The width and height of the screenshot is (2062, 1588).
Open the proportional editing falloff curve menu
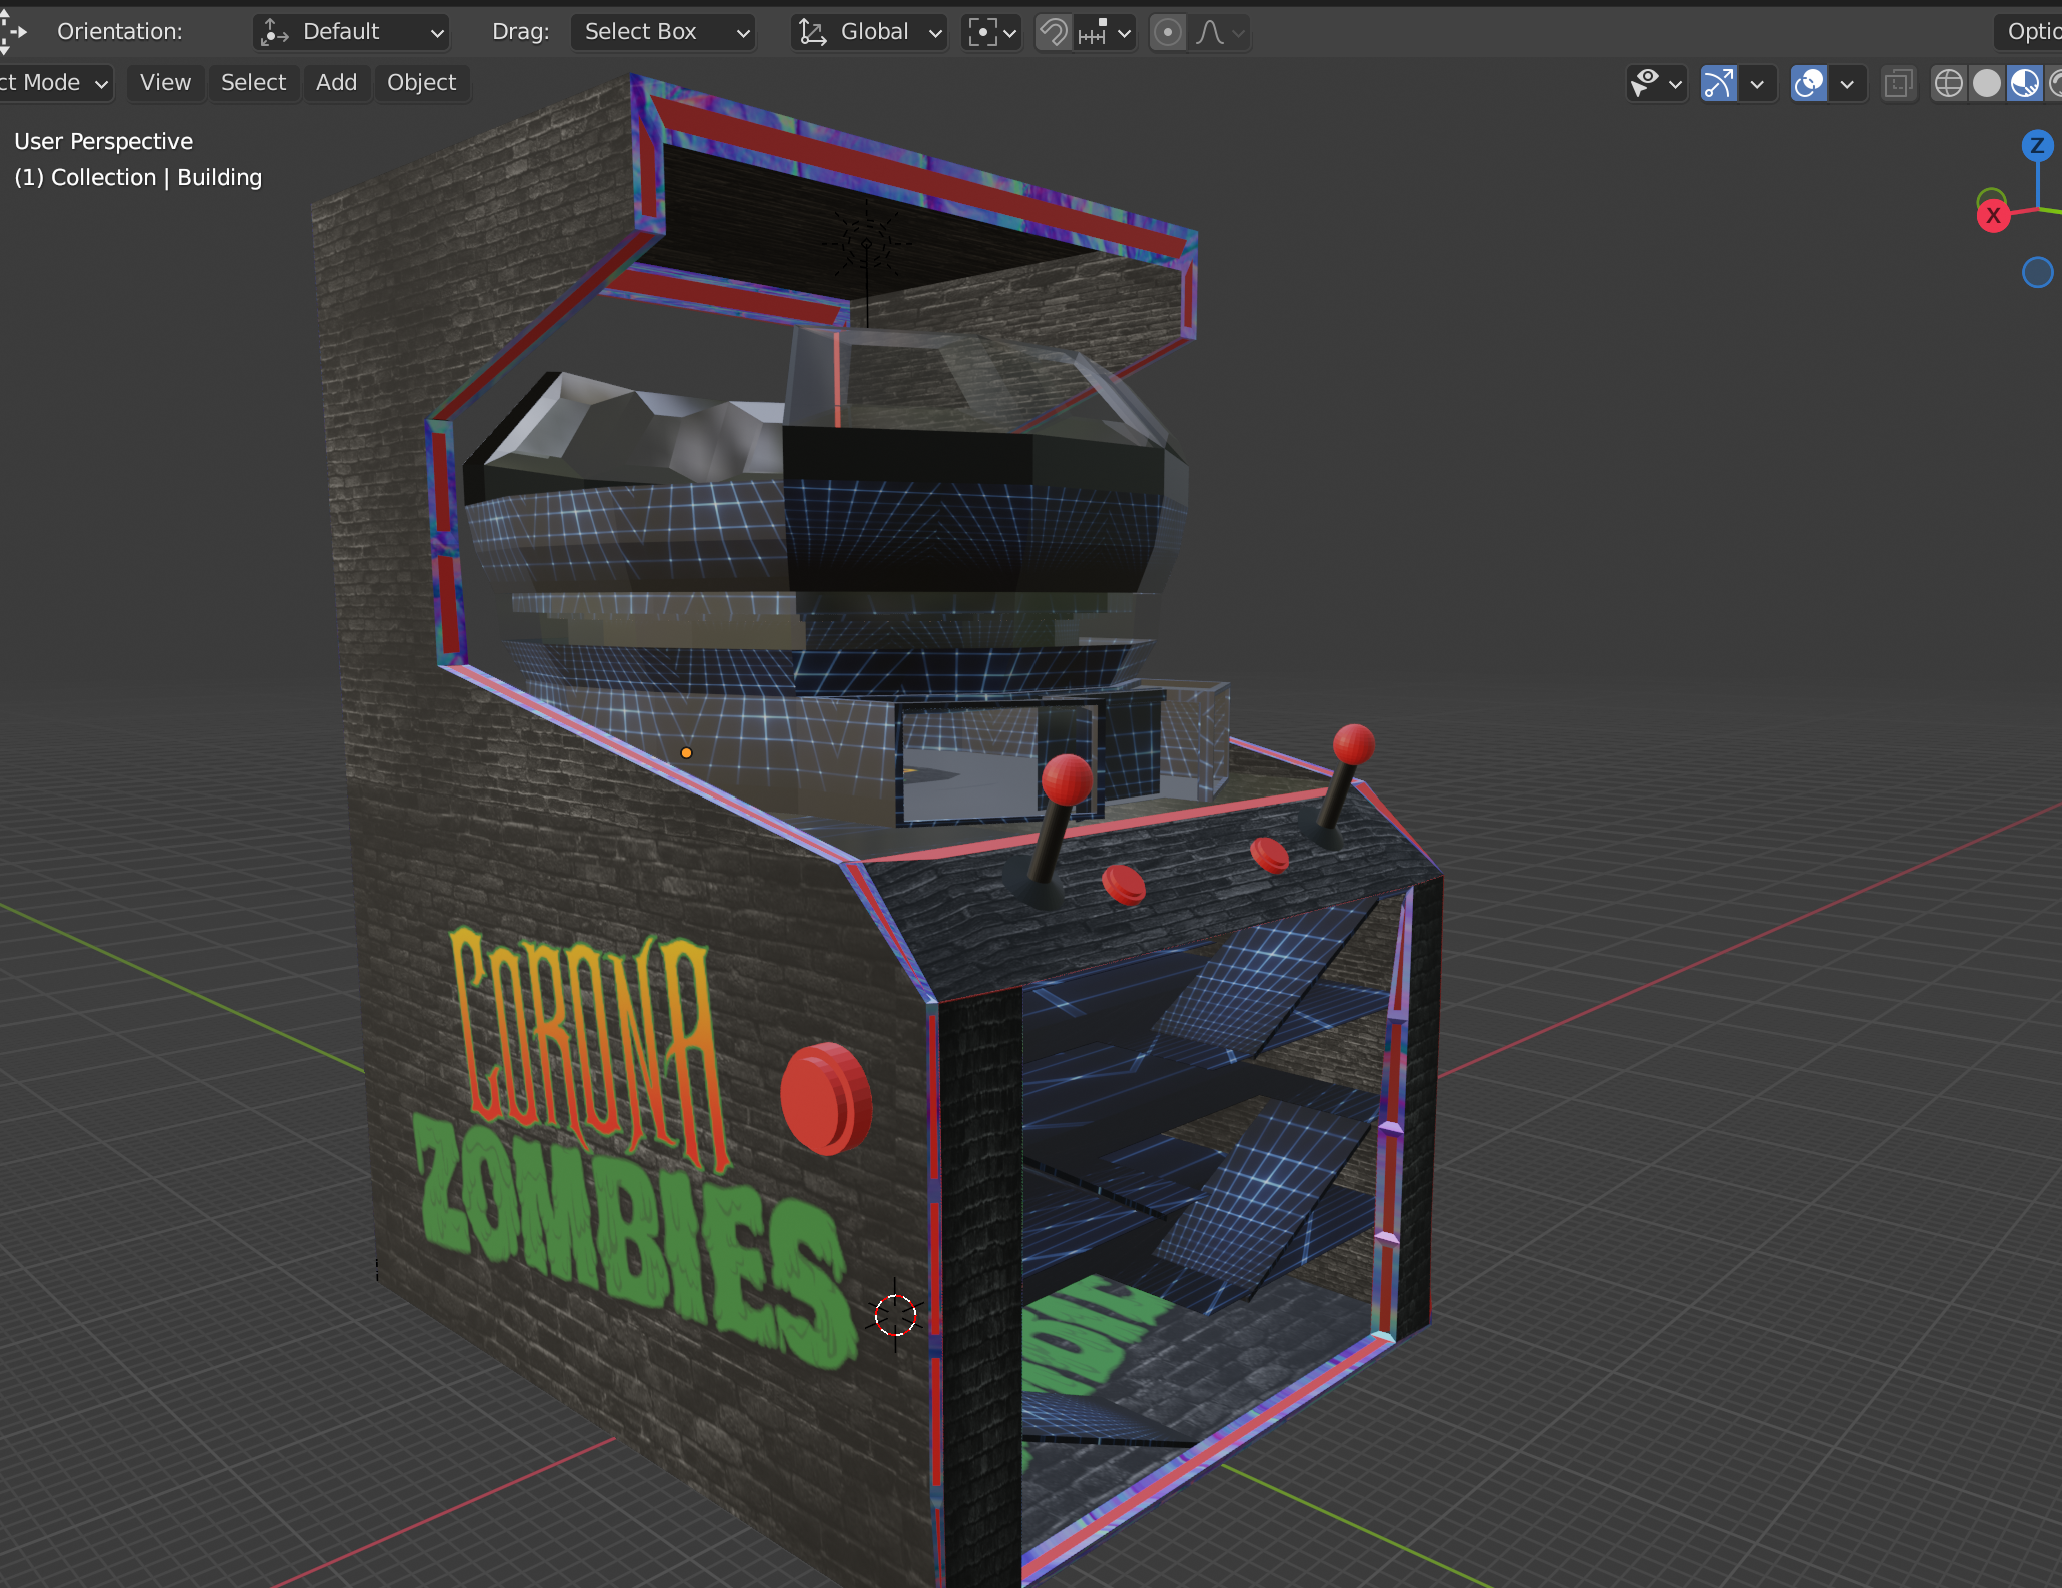coord(1220,32)
